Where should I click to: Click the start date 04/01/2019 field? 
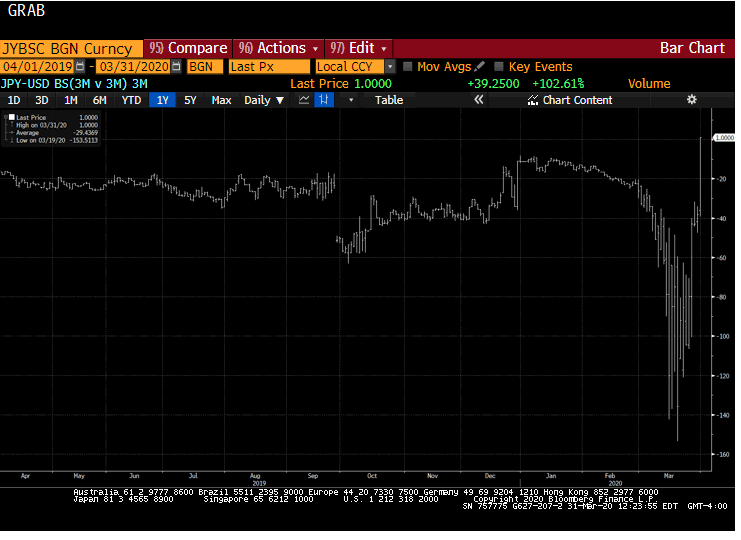(x=38, y=67)
